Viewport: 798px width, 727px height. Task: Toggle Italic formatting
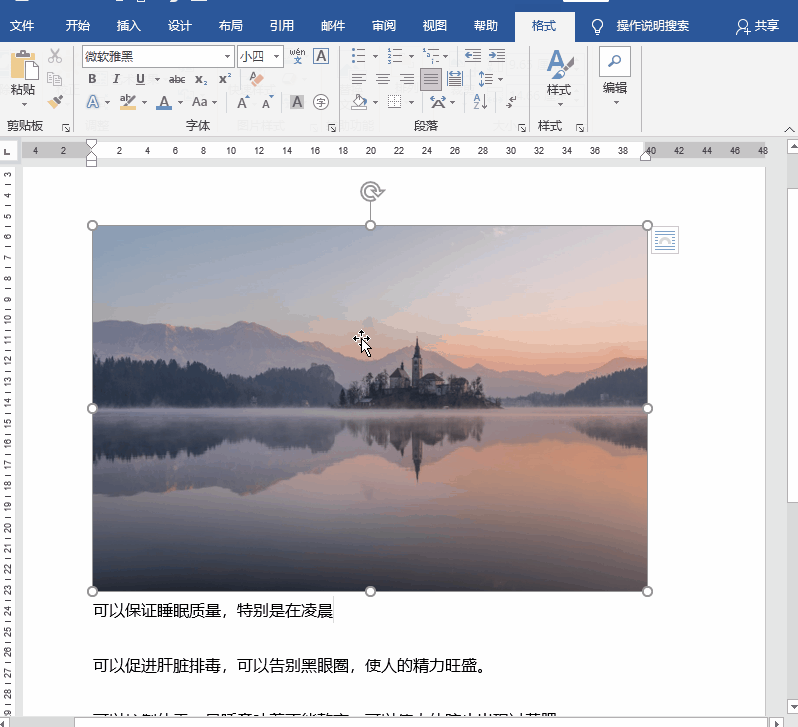click(x=116, y=79)
